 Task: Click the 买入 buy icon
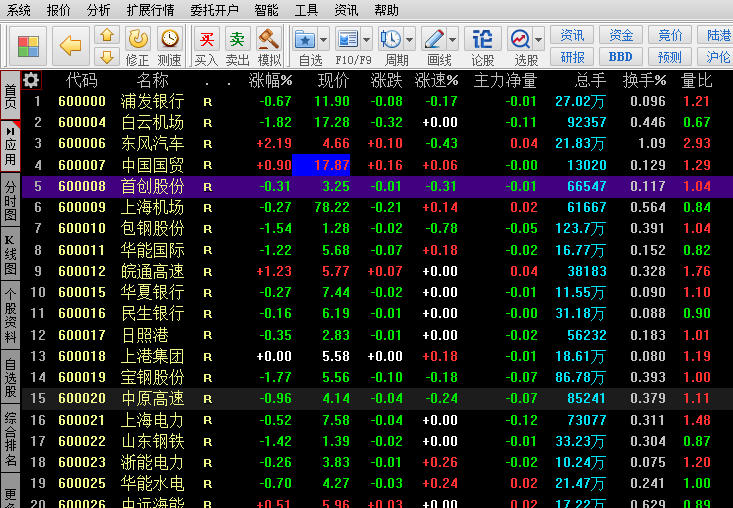[206, 47]
